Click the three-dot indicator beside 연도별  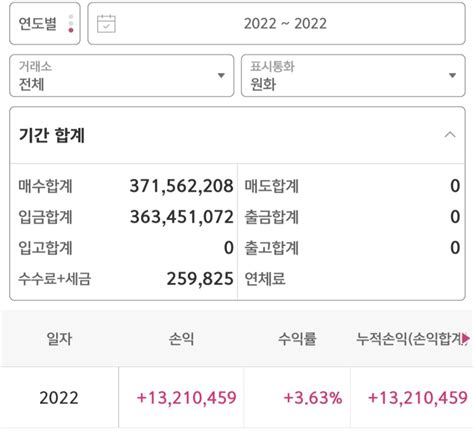(x=71, y=24)
